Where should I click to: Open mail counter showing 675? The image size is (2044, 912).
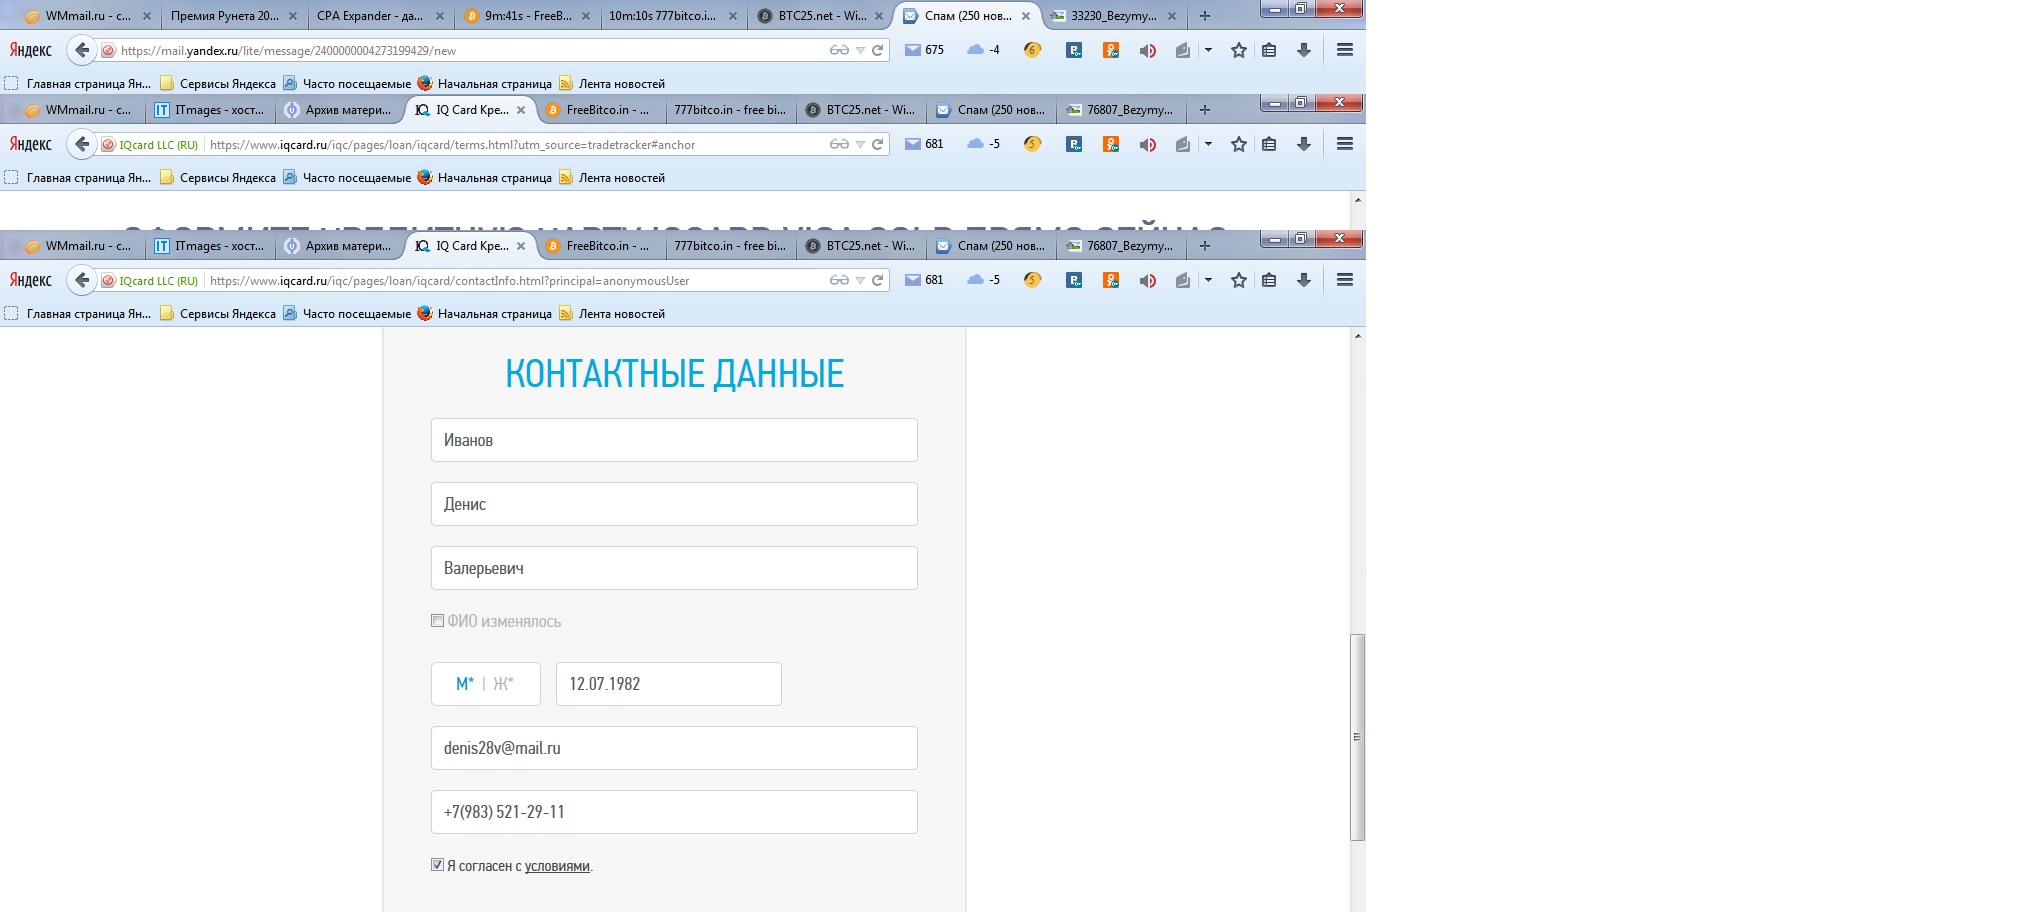point(924,50)
